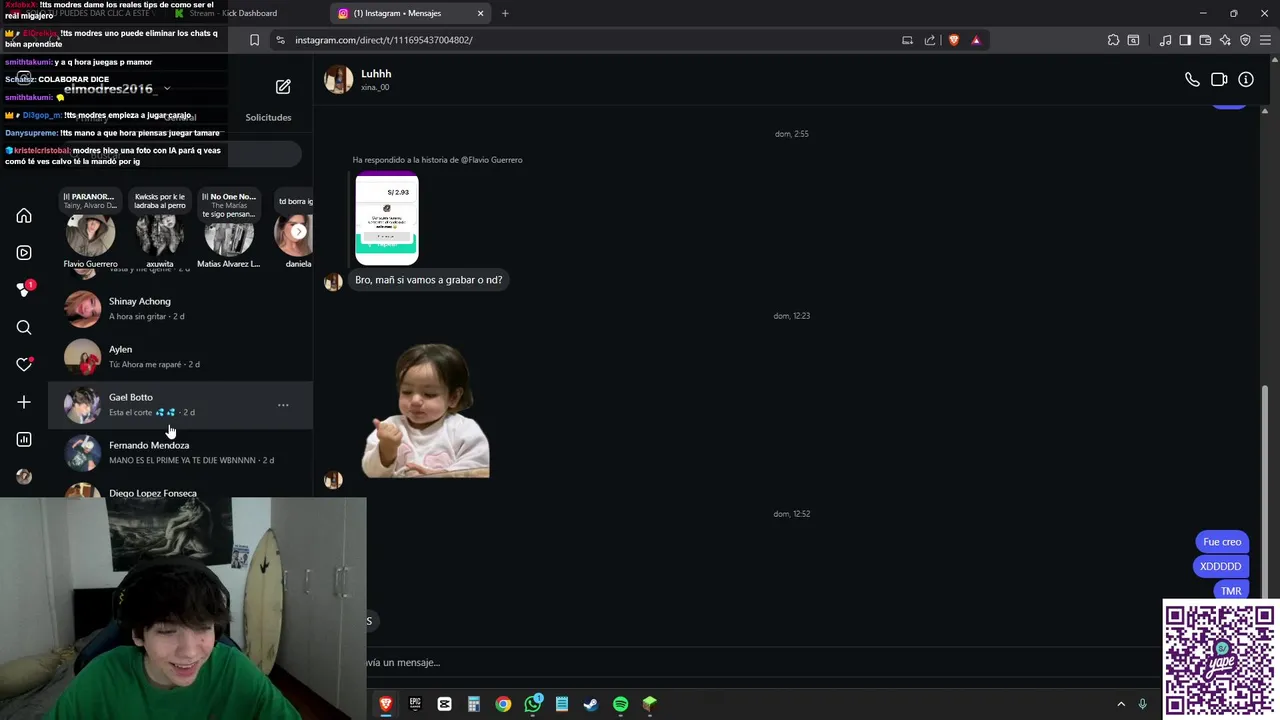Open the Solicitudes requests tab
1280x720 pixels.
coord(268,117)
